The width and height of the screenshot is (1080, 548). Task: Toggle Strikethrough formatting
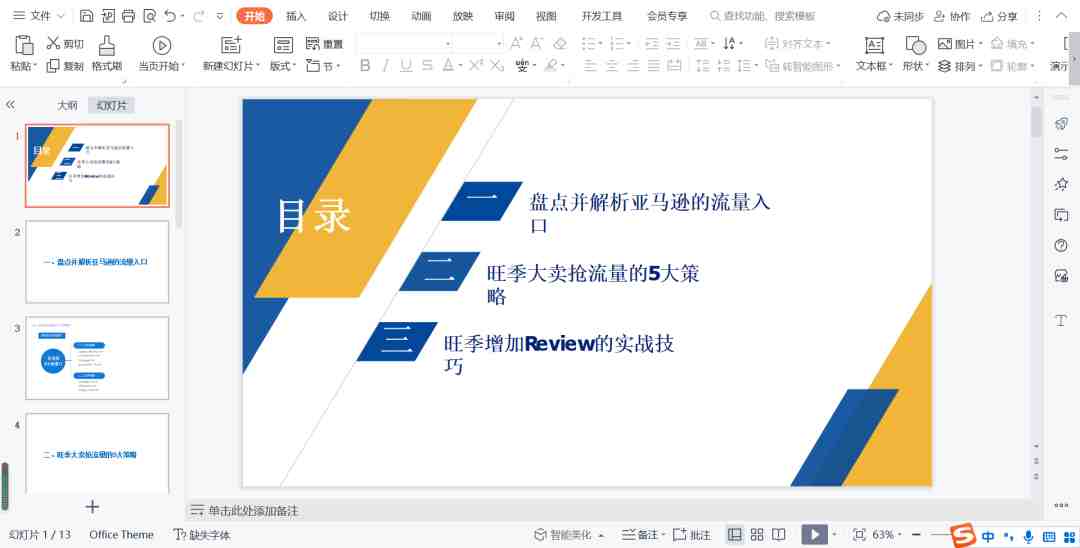point(427,66)
